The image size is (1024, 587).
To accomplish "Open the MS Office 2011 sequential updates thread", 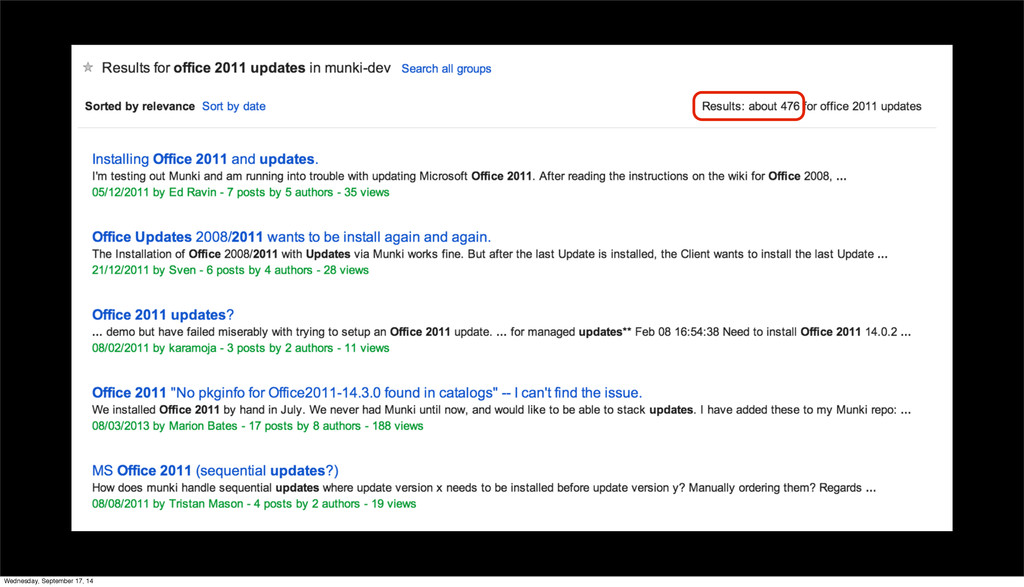I will (x=215, y=471).
